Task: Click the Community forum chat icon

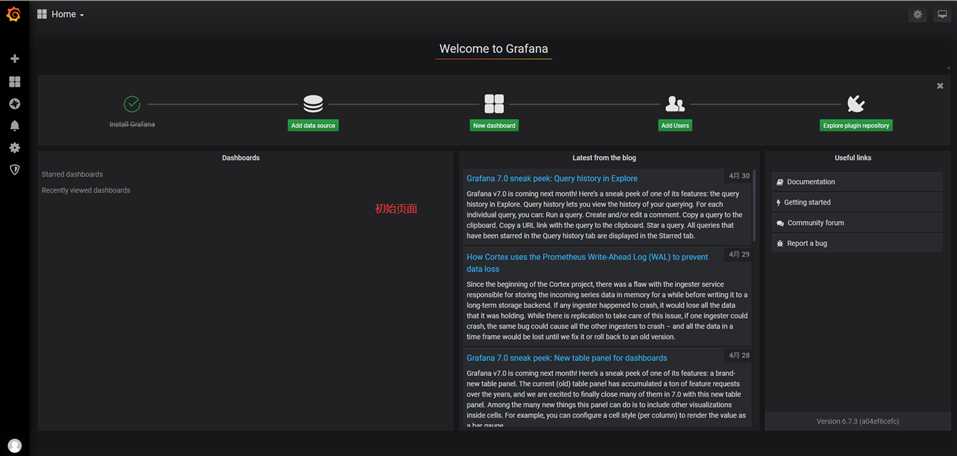Action: tap(780, 223)
